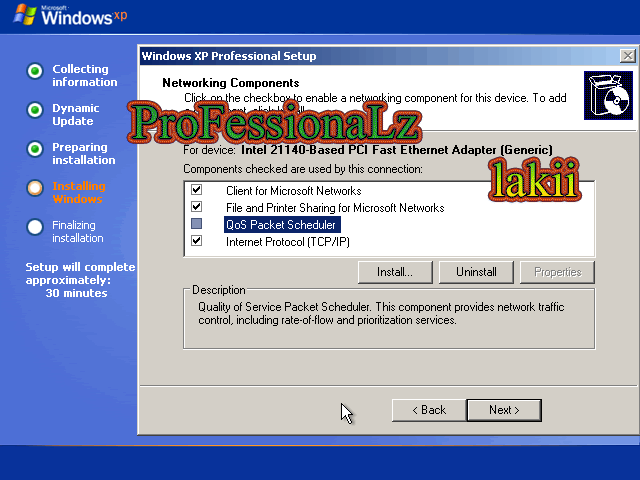Select Internet Protocol (TCP/IP) entry
640x480 pixels.
point(288,242)
